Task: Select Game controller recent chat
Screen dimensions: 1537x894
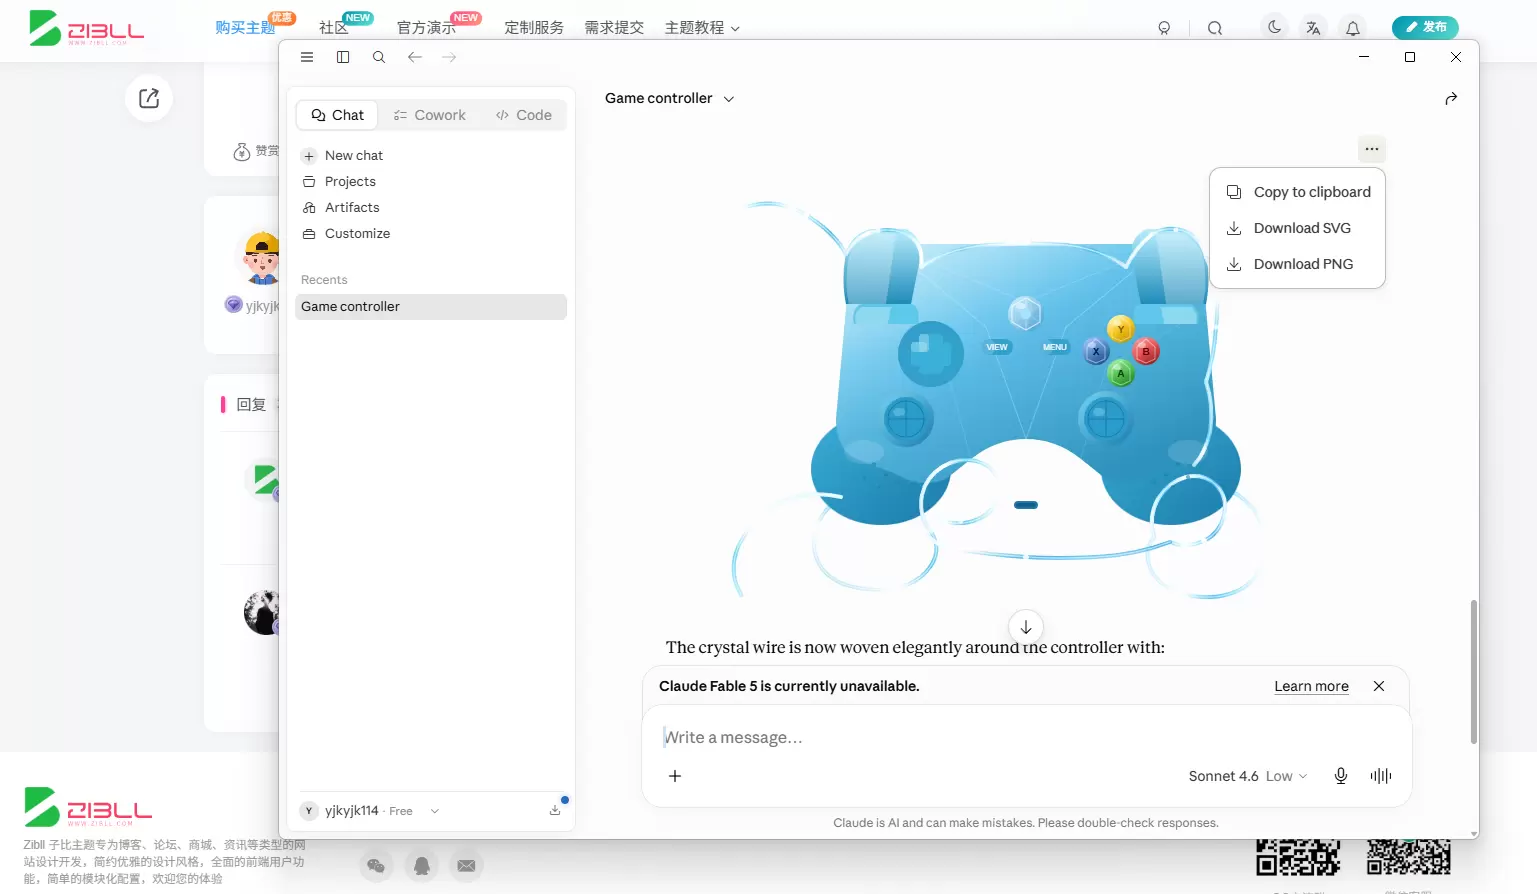Action: (x=431, y=306)
